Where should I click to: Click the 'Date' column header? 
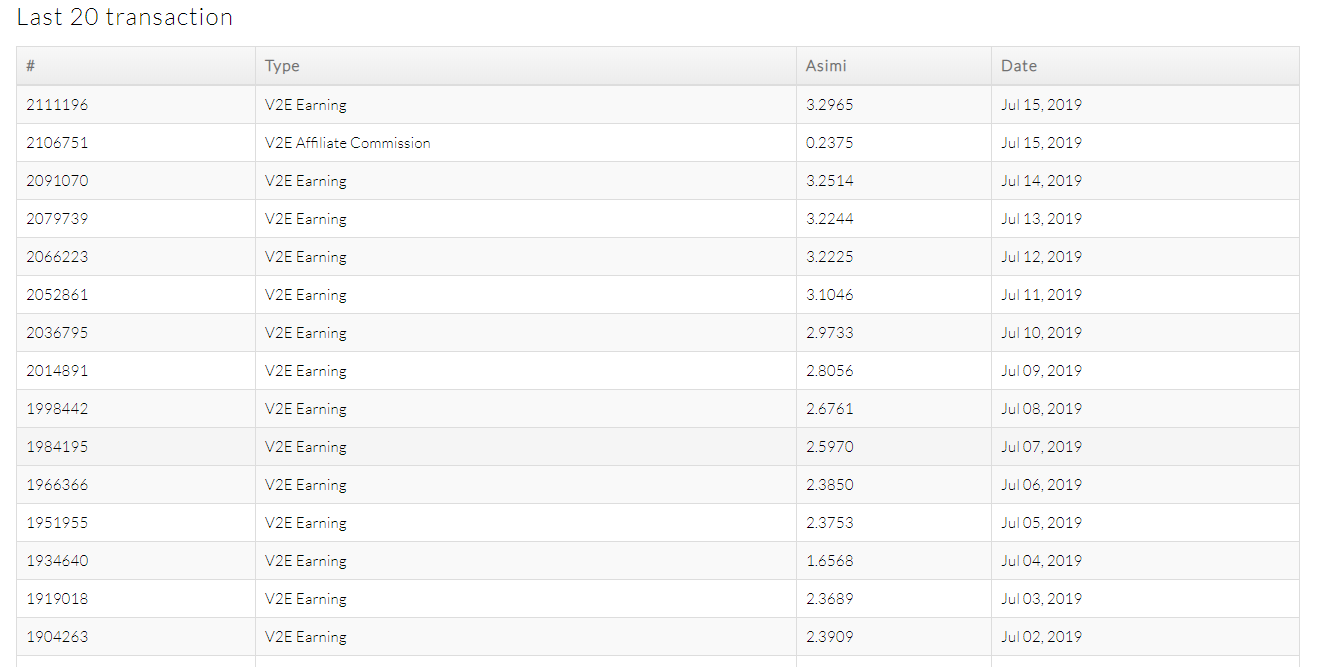(x=1019, y=66)
